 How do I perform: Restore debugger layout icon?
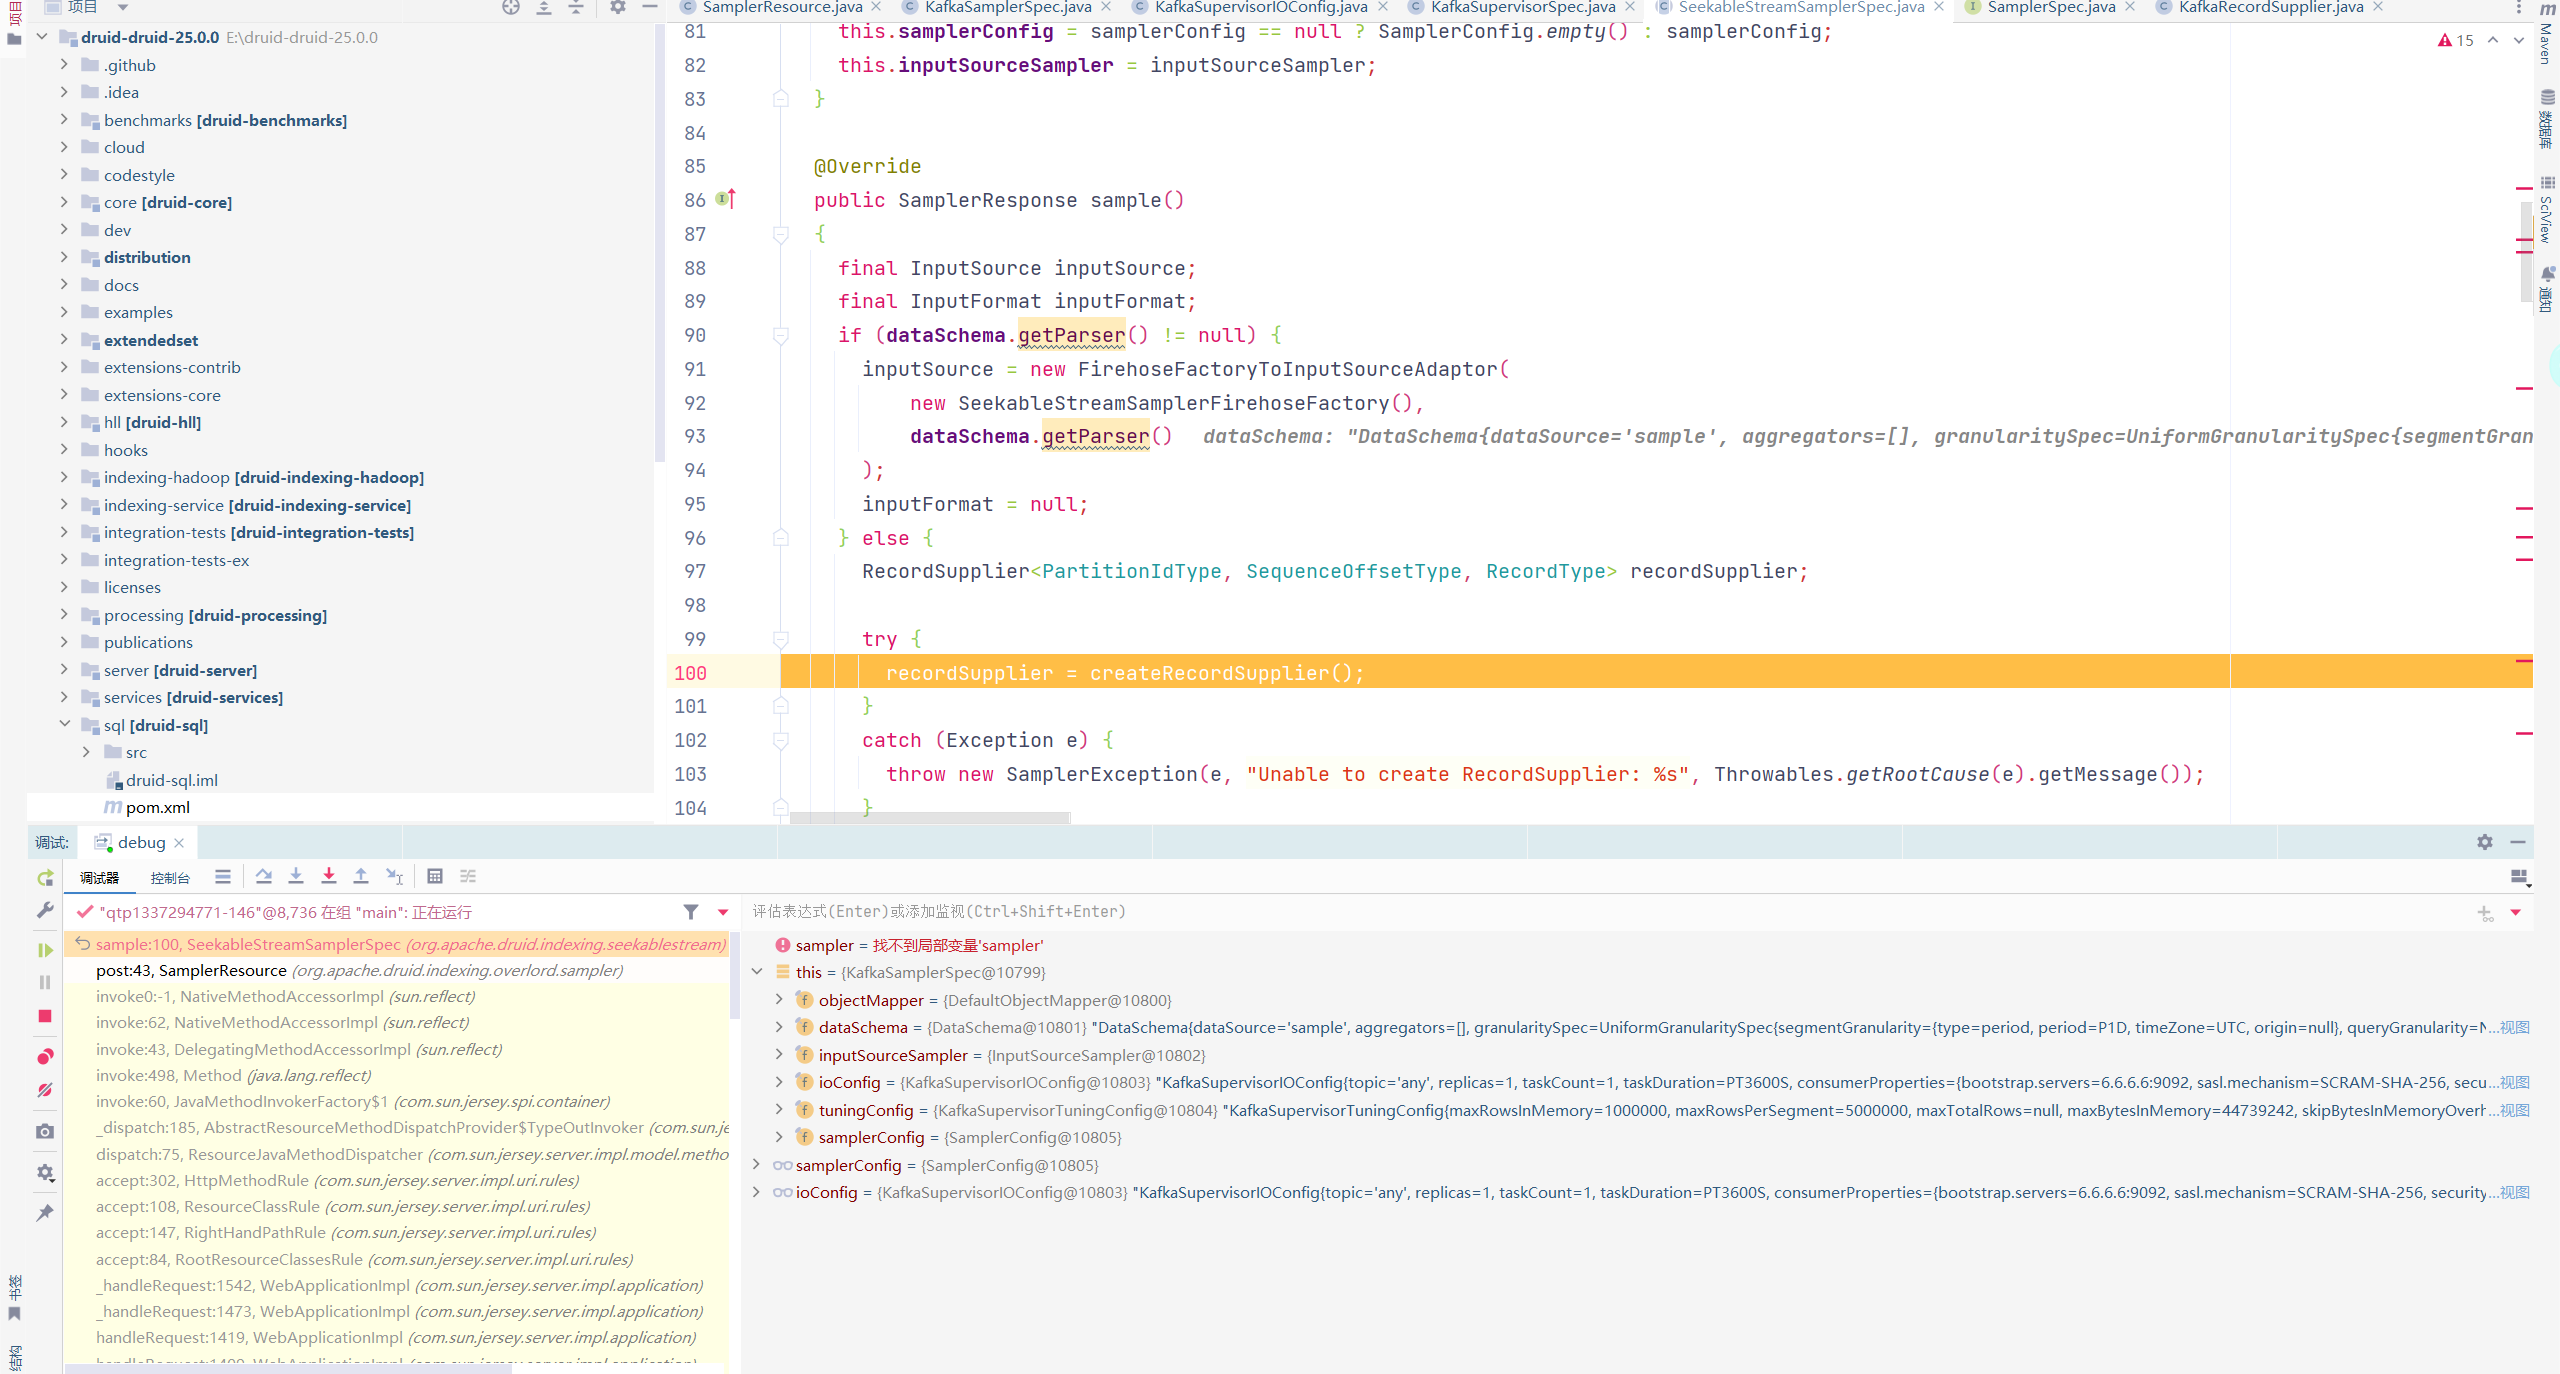[2520, 877]
